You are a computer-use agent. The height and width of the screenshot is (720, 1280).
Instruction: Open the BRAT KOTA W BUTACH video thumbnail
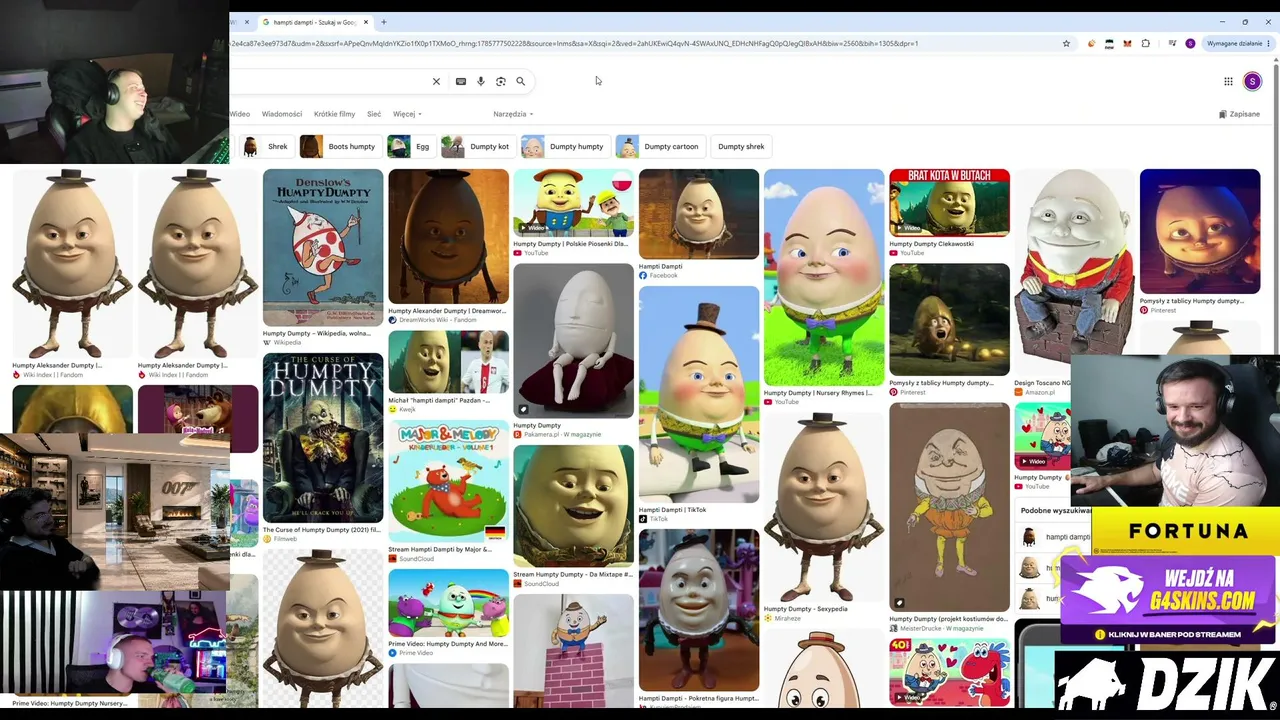coord(949,203)
